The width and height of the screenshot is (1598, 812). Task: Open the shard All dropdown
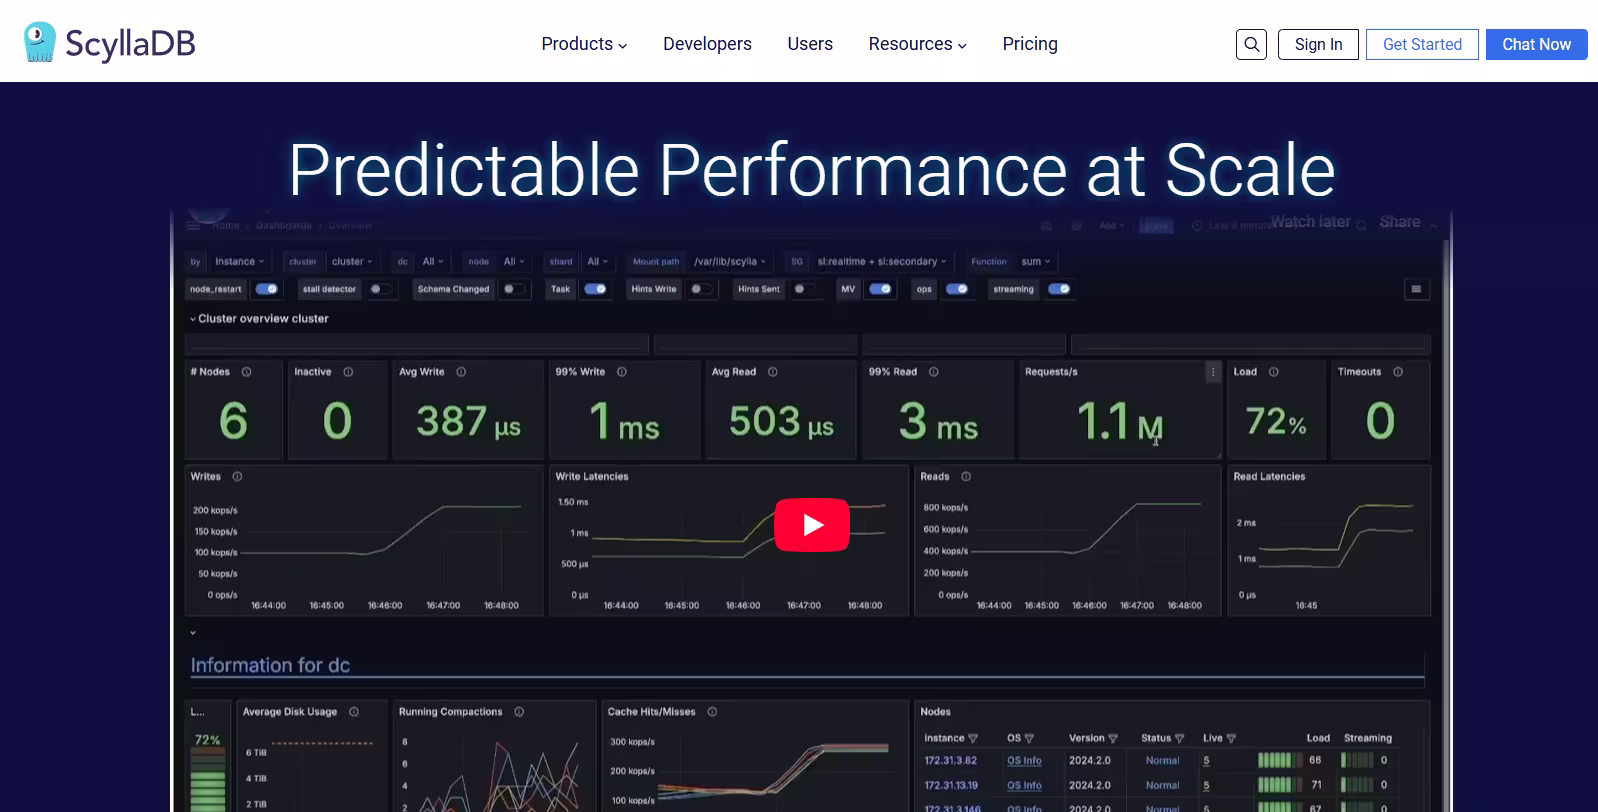[597, 262]
